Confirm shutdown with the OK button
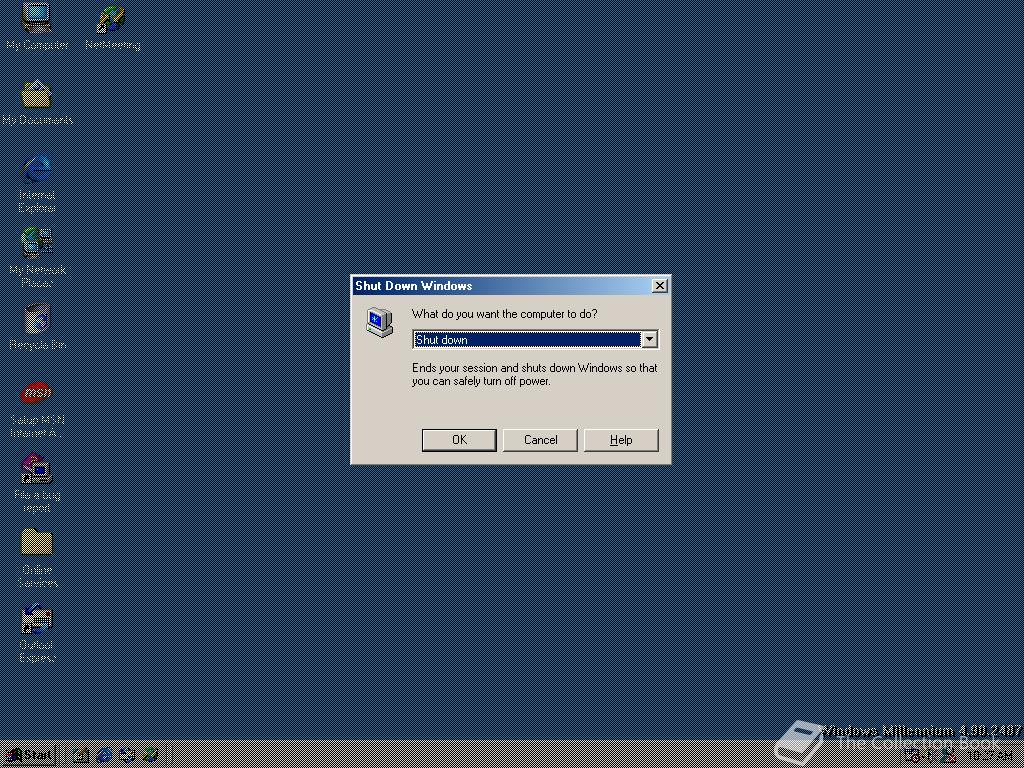This screenshot has height=768, width=1024. click(x=459, y=440)
